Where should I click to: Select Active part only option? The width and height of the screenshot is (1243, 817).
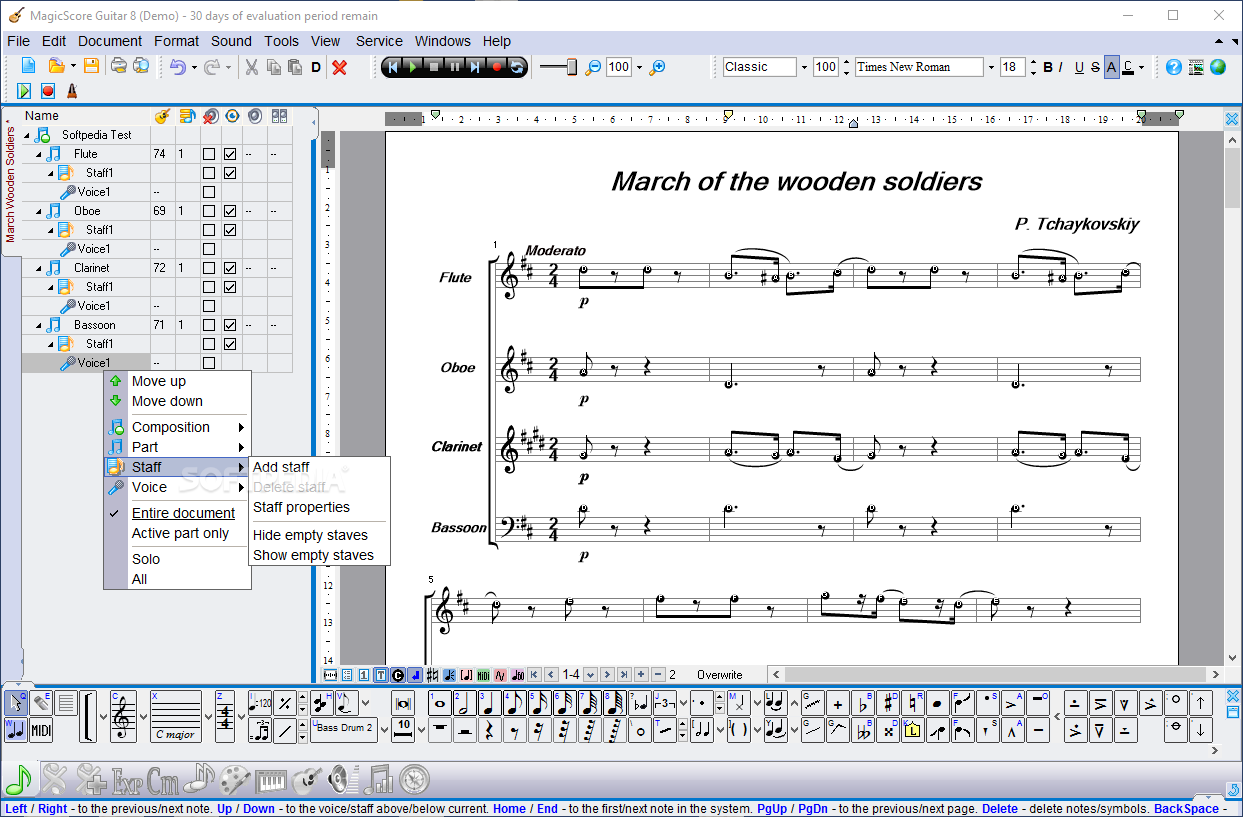(180, 533)
